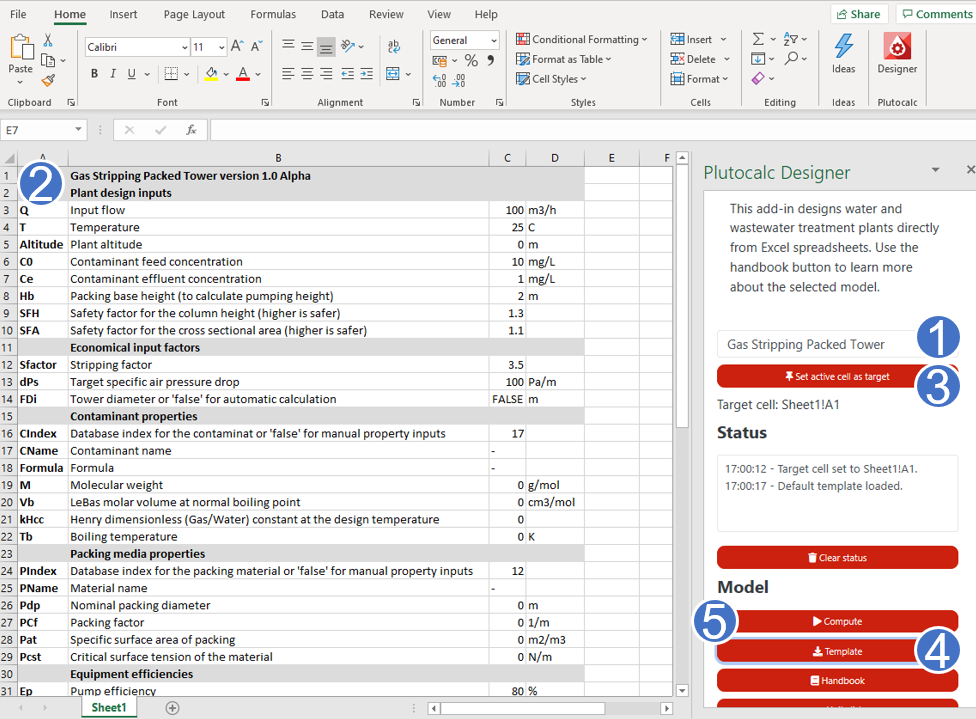Click Sort & Filter icon
The height and width of the screenshot is (719, 976).
click(791, 39)
